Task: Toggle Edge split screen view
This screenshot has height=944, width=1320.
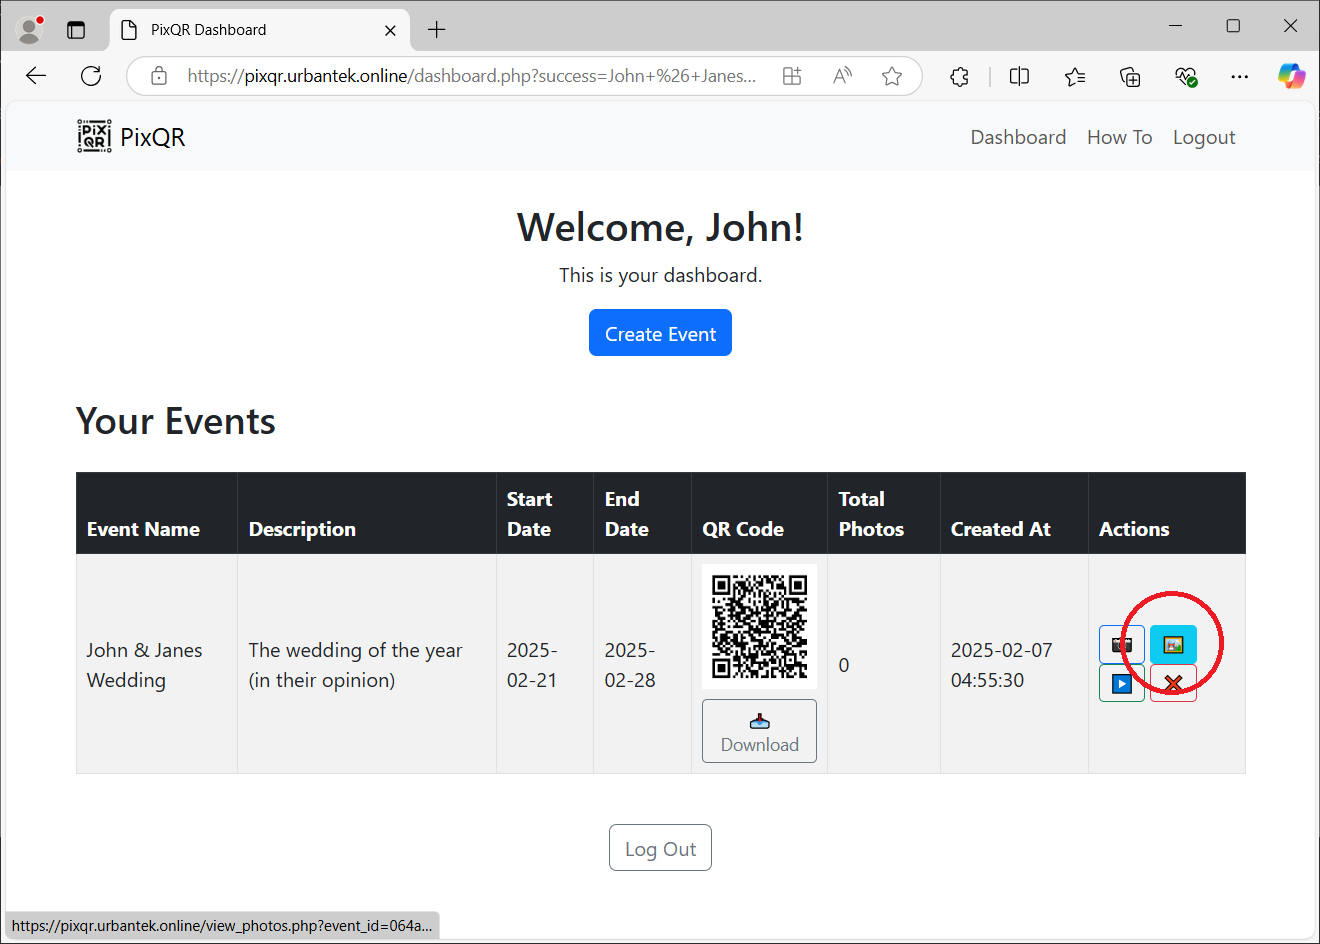Action: tap(1019, 76)
